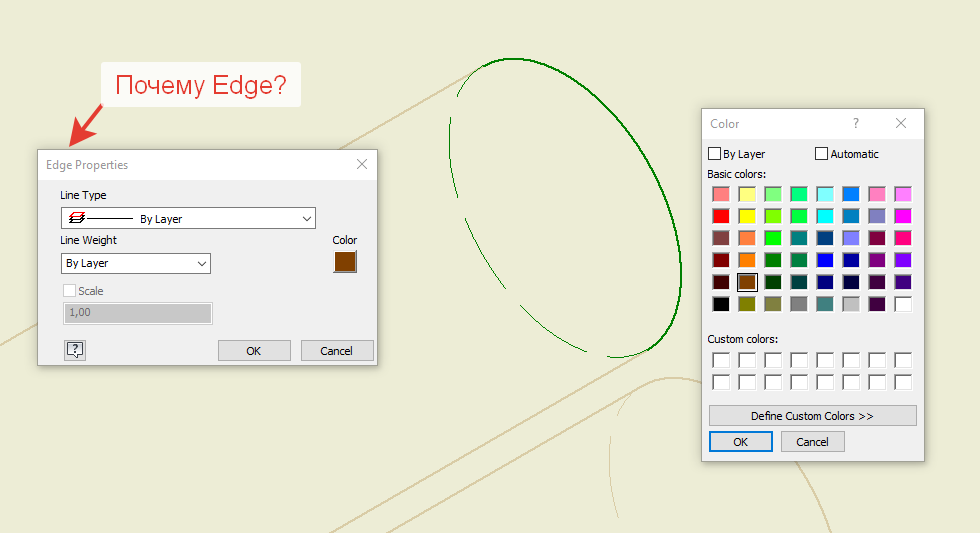
Task: Close the Edge Properties dialog
Action: pyautogui.click(x=362, y=164)
